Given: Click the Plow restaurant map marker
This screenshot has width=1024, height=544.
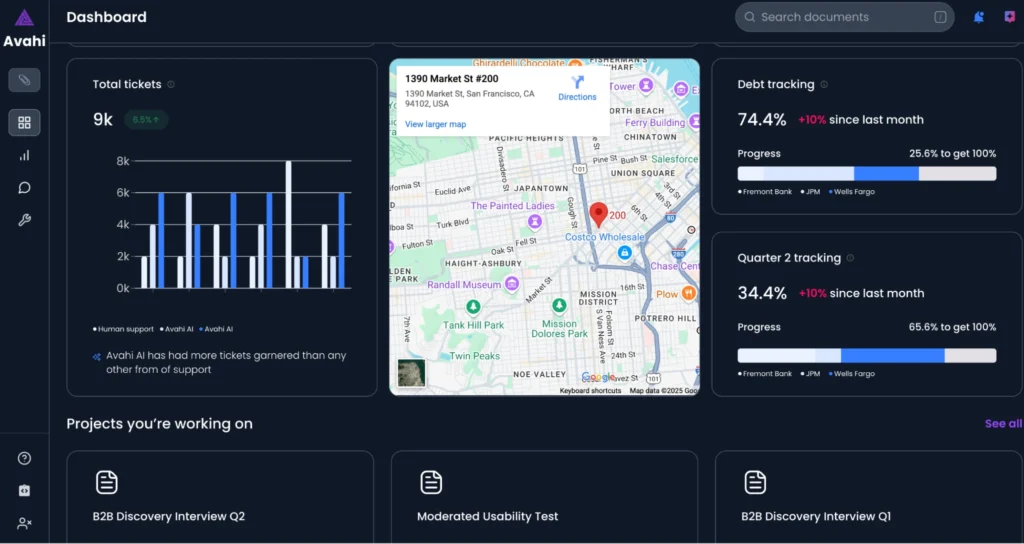Looking at the screenshot, I should point(688,293).
